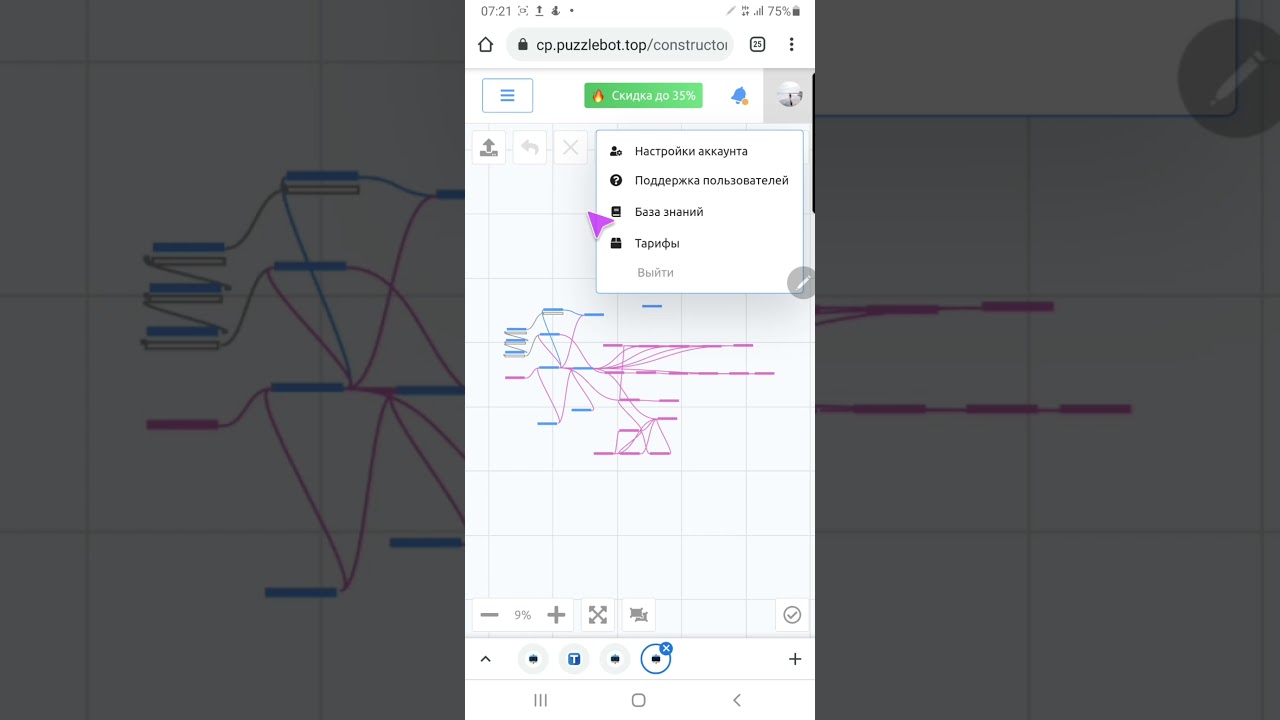Screen dimensions: 1280x720
Task: Select the bot tab next to the up chevron
Action: (533, 659)
